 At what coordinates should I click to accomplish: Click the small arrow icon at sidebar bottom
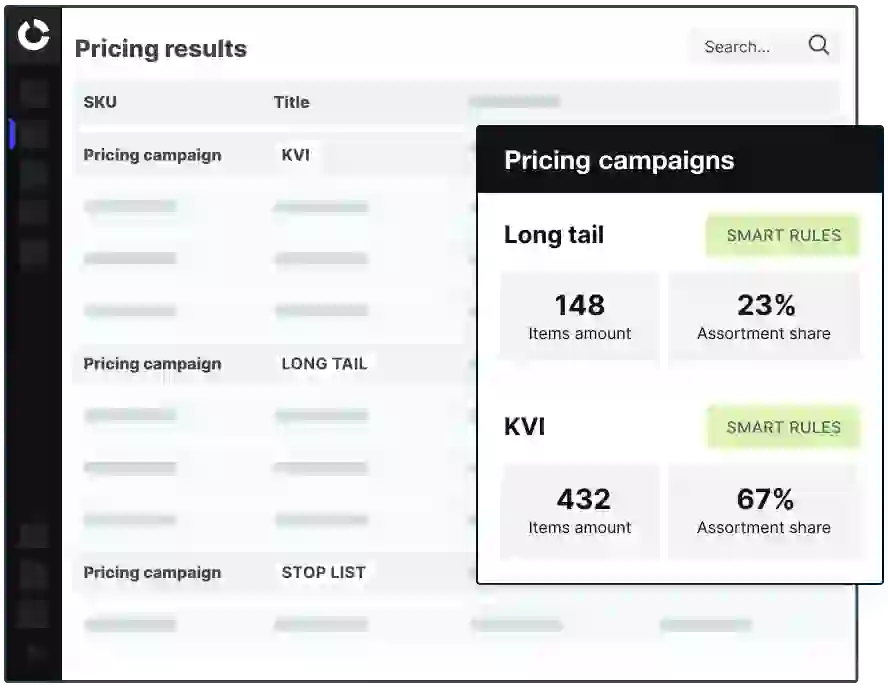(35, 653)
